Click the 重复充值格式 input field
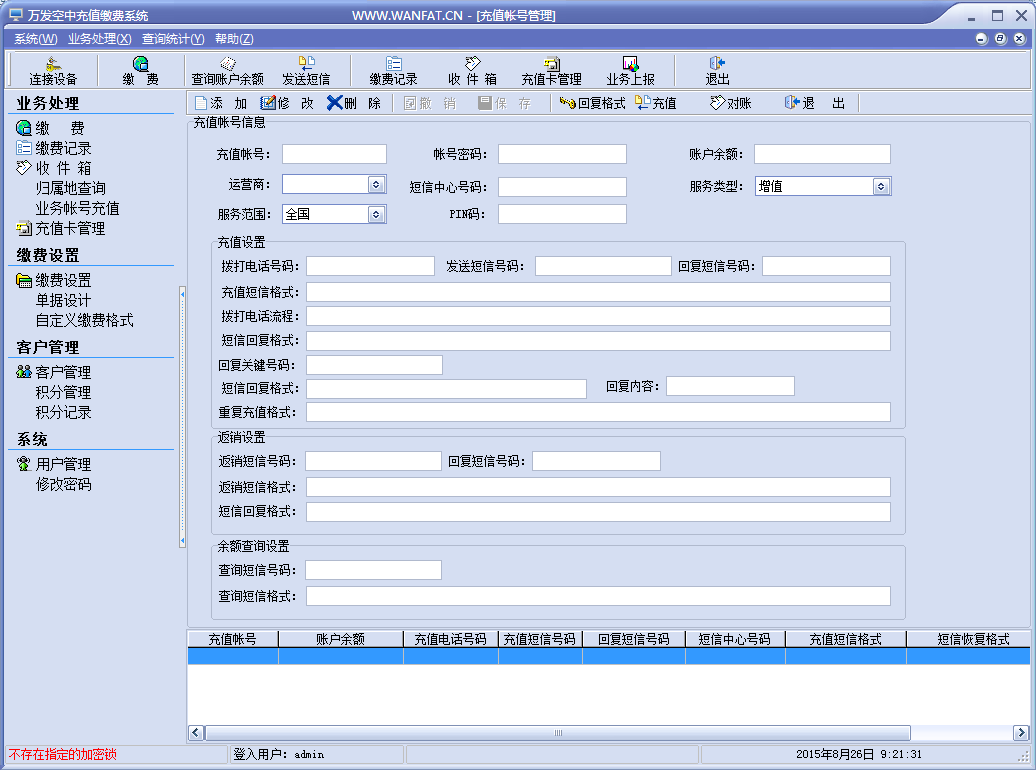 (x=598, y=412)
